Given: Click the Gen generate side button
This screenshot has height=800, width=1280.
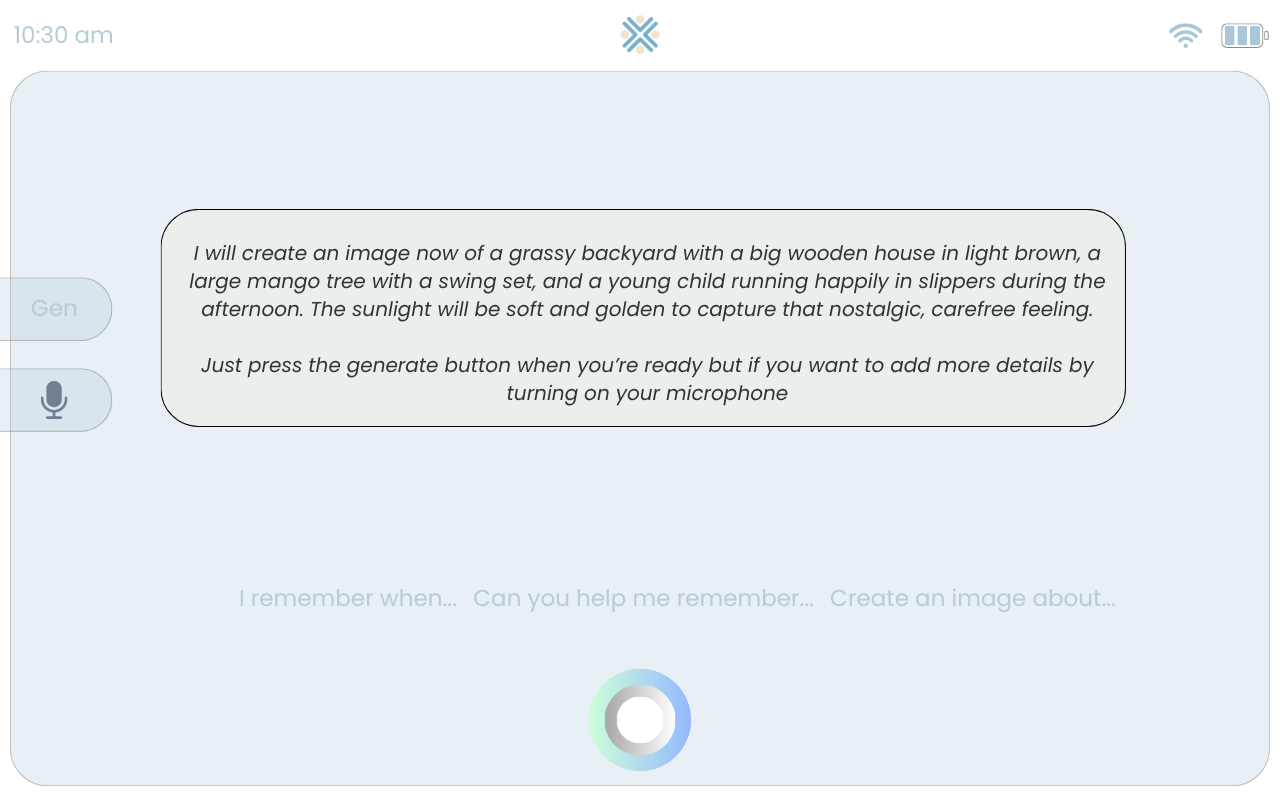Looking at the screenshot, I should click(x=56, y=309).
